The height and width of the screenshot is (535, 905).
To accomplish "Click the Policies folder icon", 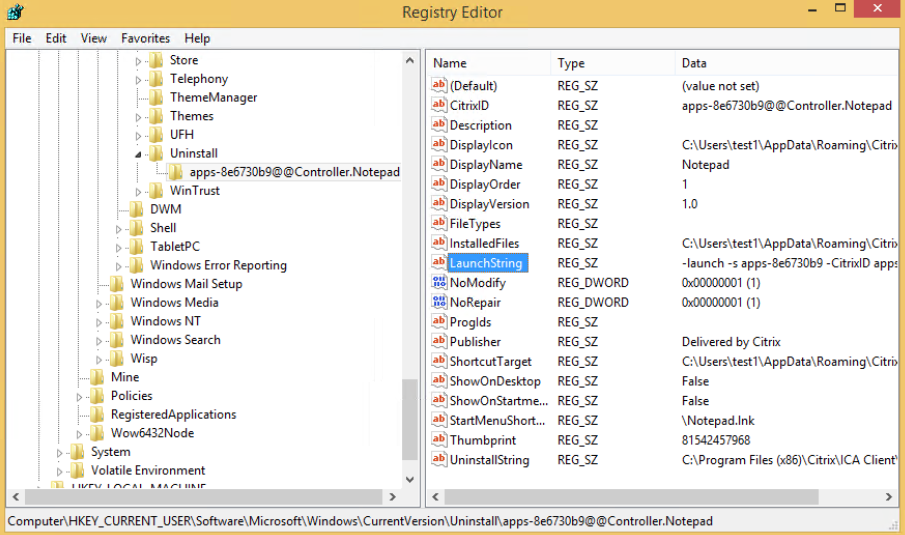I will (97, 396).
